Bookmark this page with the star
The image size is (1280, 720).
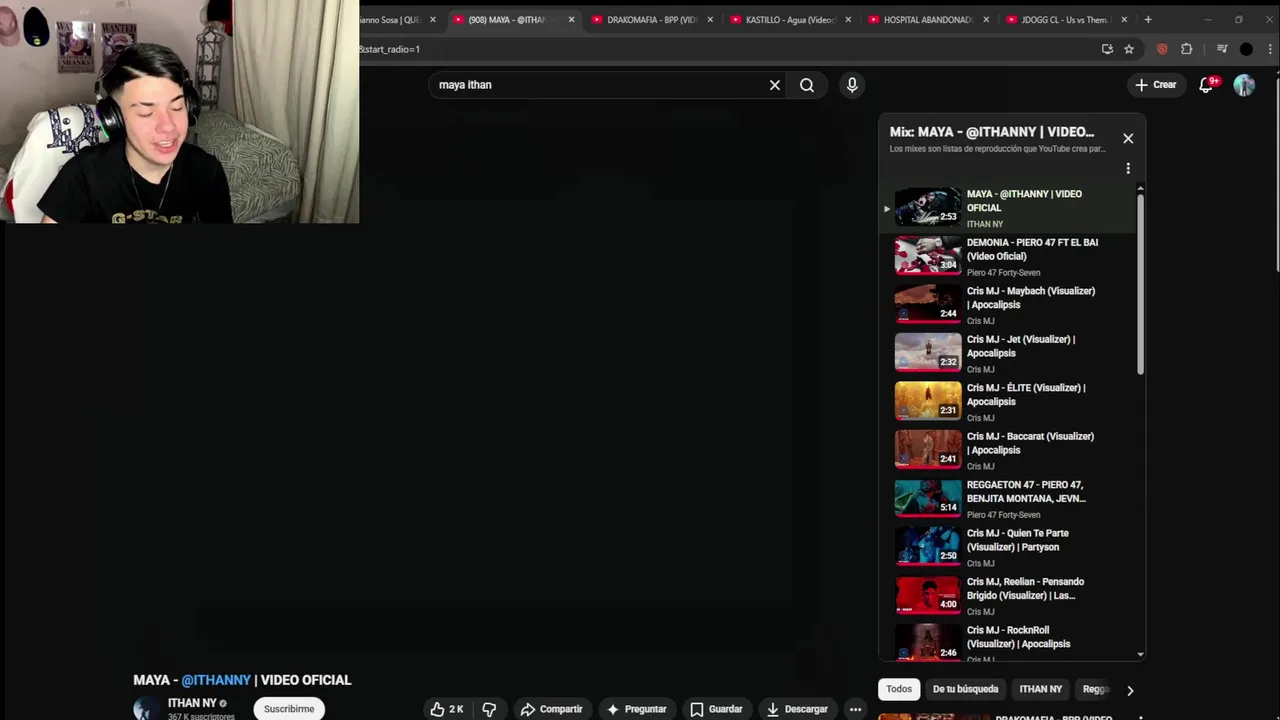tap(1129, 49)
